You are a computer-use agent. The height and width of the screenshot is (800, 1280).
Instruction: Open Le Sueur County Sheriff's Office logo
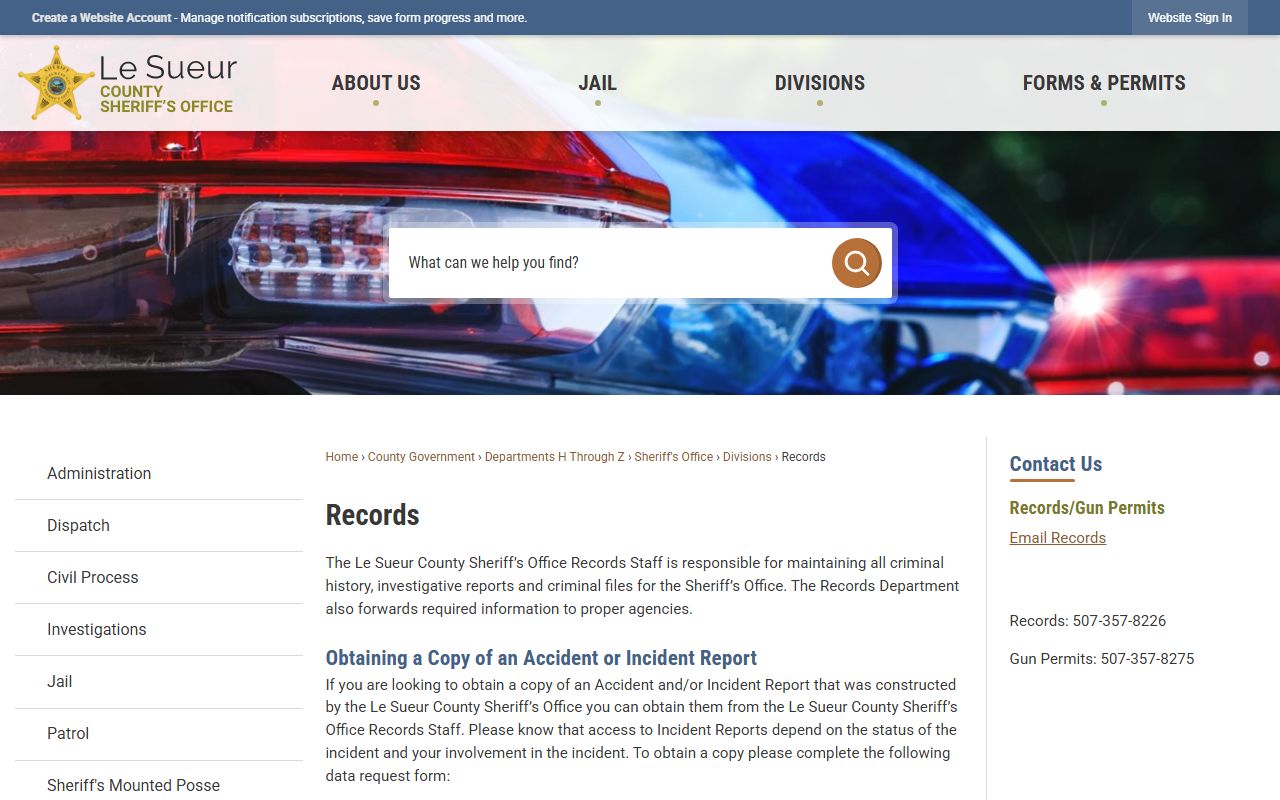pyautogui.click(x=127, y=83)
